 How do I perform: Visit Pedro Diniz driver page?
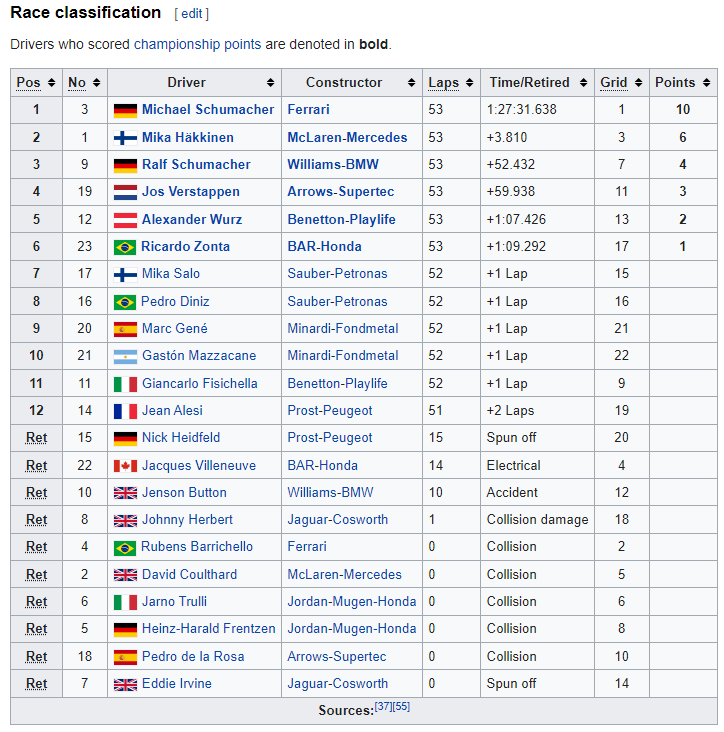[x=175, y=302]
